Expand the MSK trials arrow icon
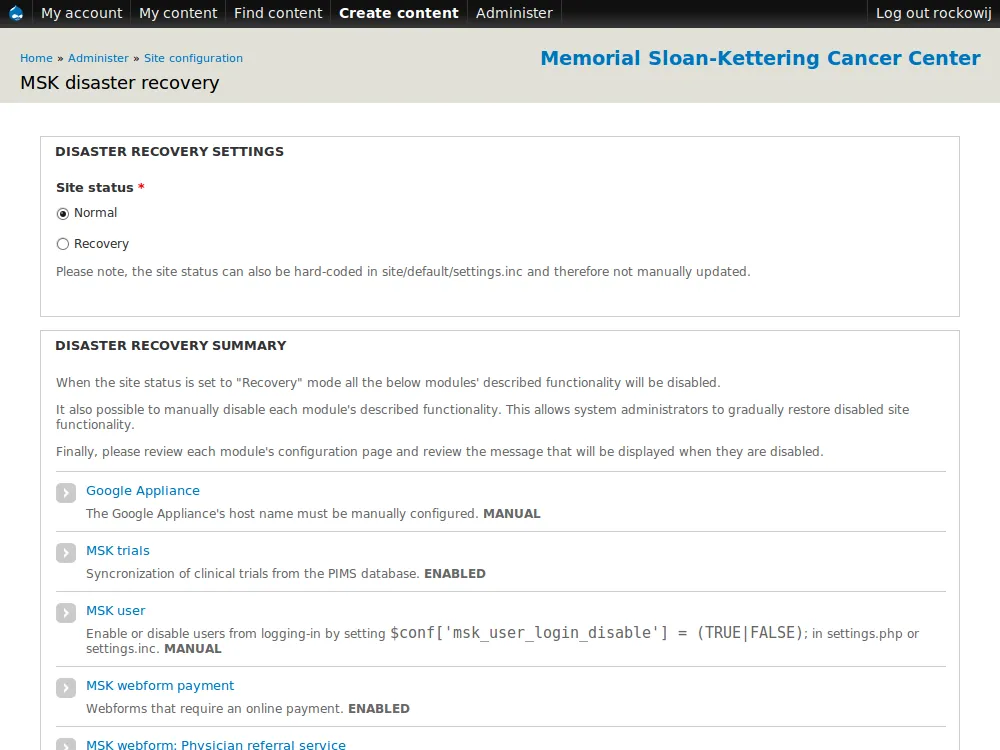This screenshot has height=750, width=1000. 66,553
